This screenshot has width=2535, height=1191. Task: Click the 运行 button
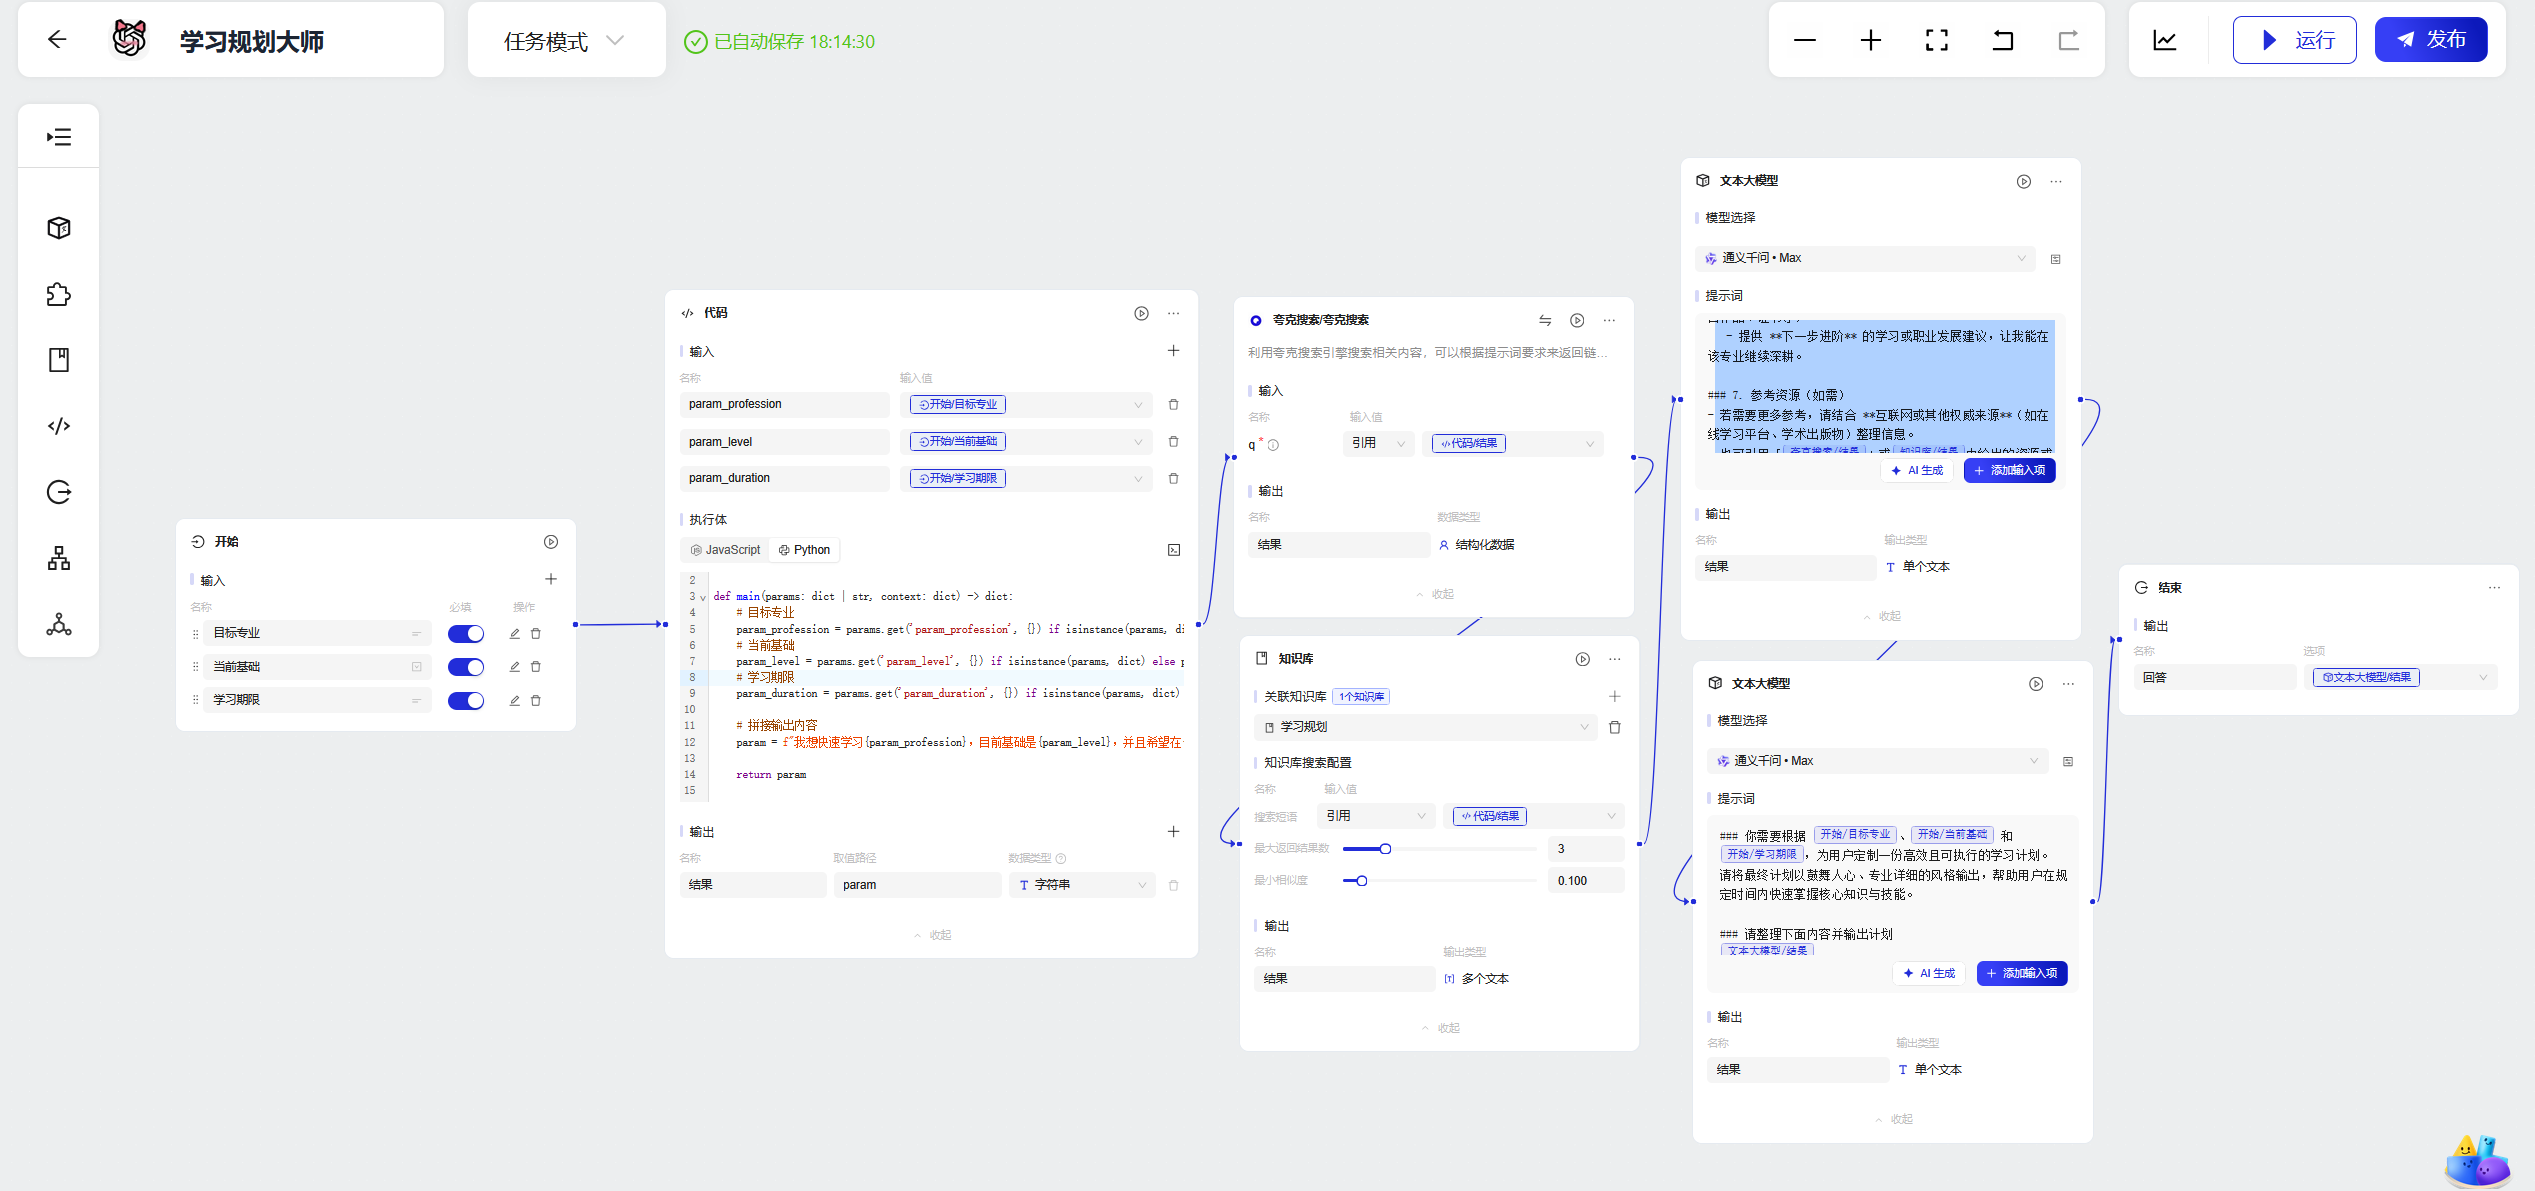click(2294, 40)
